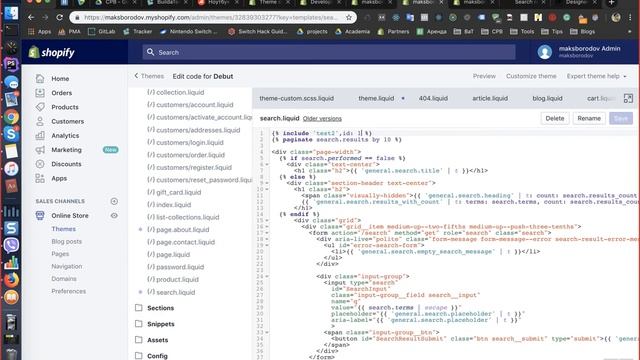Open collection.liquid template
This screenshot has width=640, height=360.
tap(176, 92)
